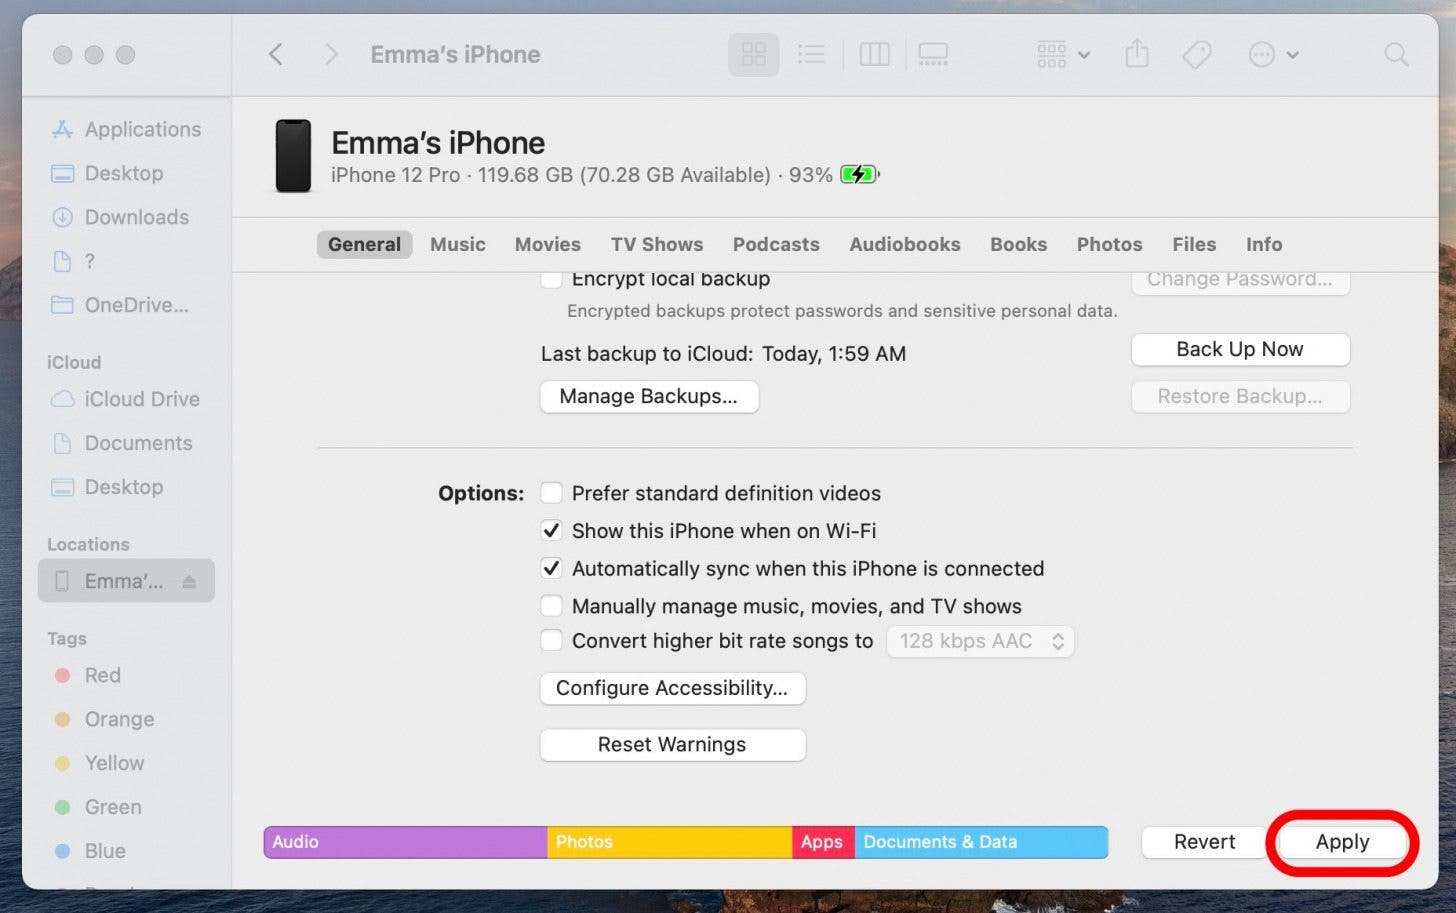The width and height of the screenshot is (1456, 913).
Task: Expand the More actions ellipsis menu
Action: click(x=1273, y=54)
